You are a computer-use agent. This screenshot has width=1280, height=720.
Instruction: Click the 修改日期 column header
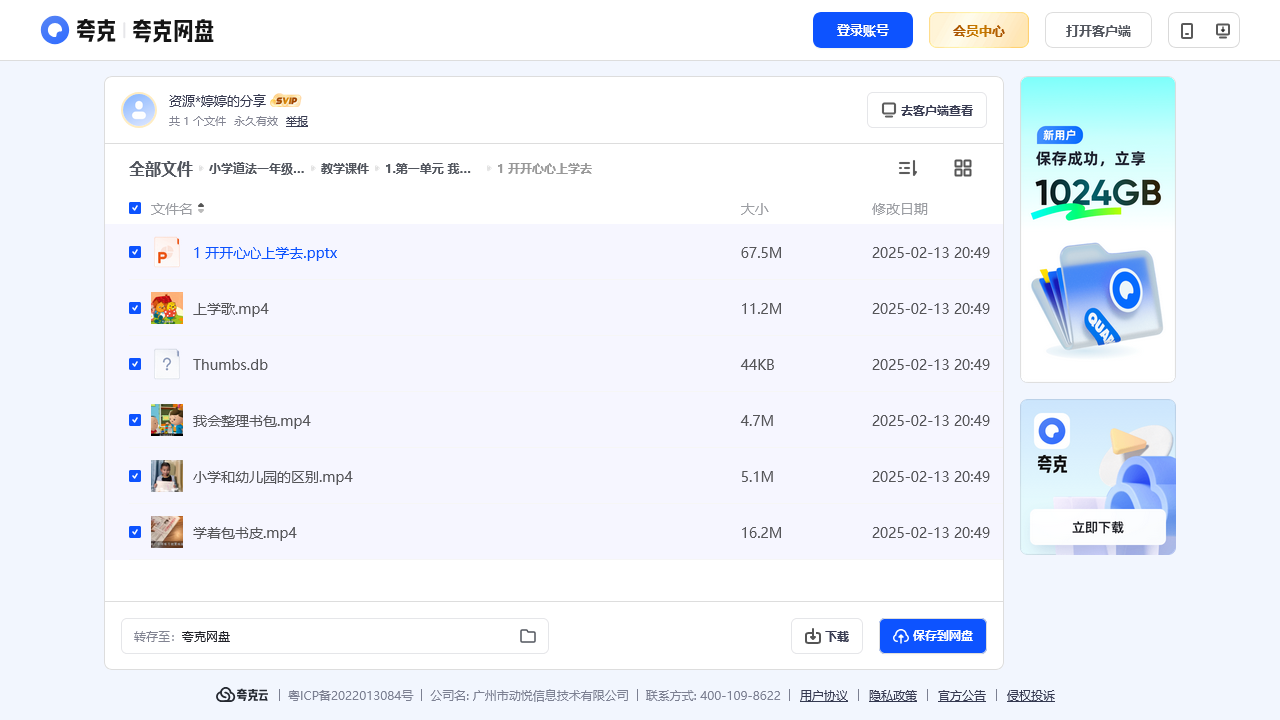[900, 209]
